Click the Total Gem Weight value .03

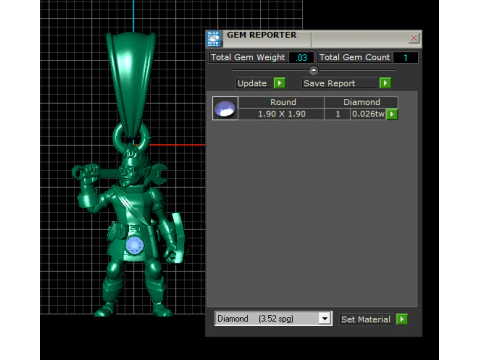pyautogui.click(x=301, y=58)
